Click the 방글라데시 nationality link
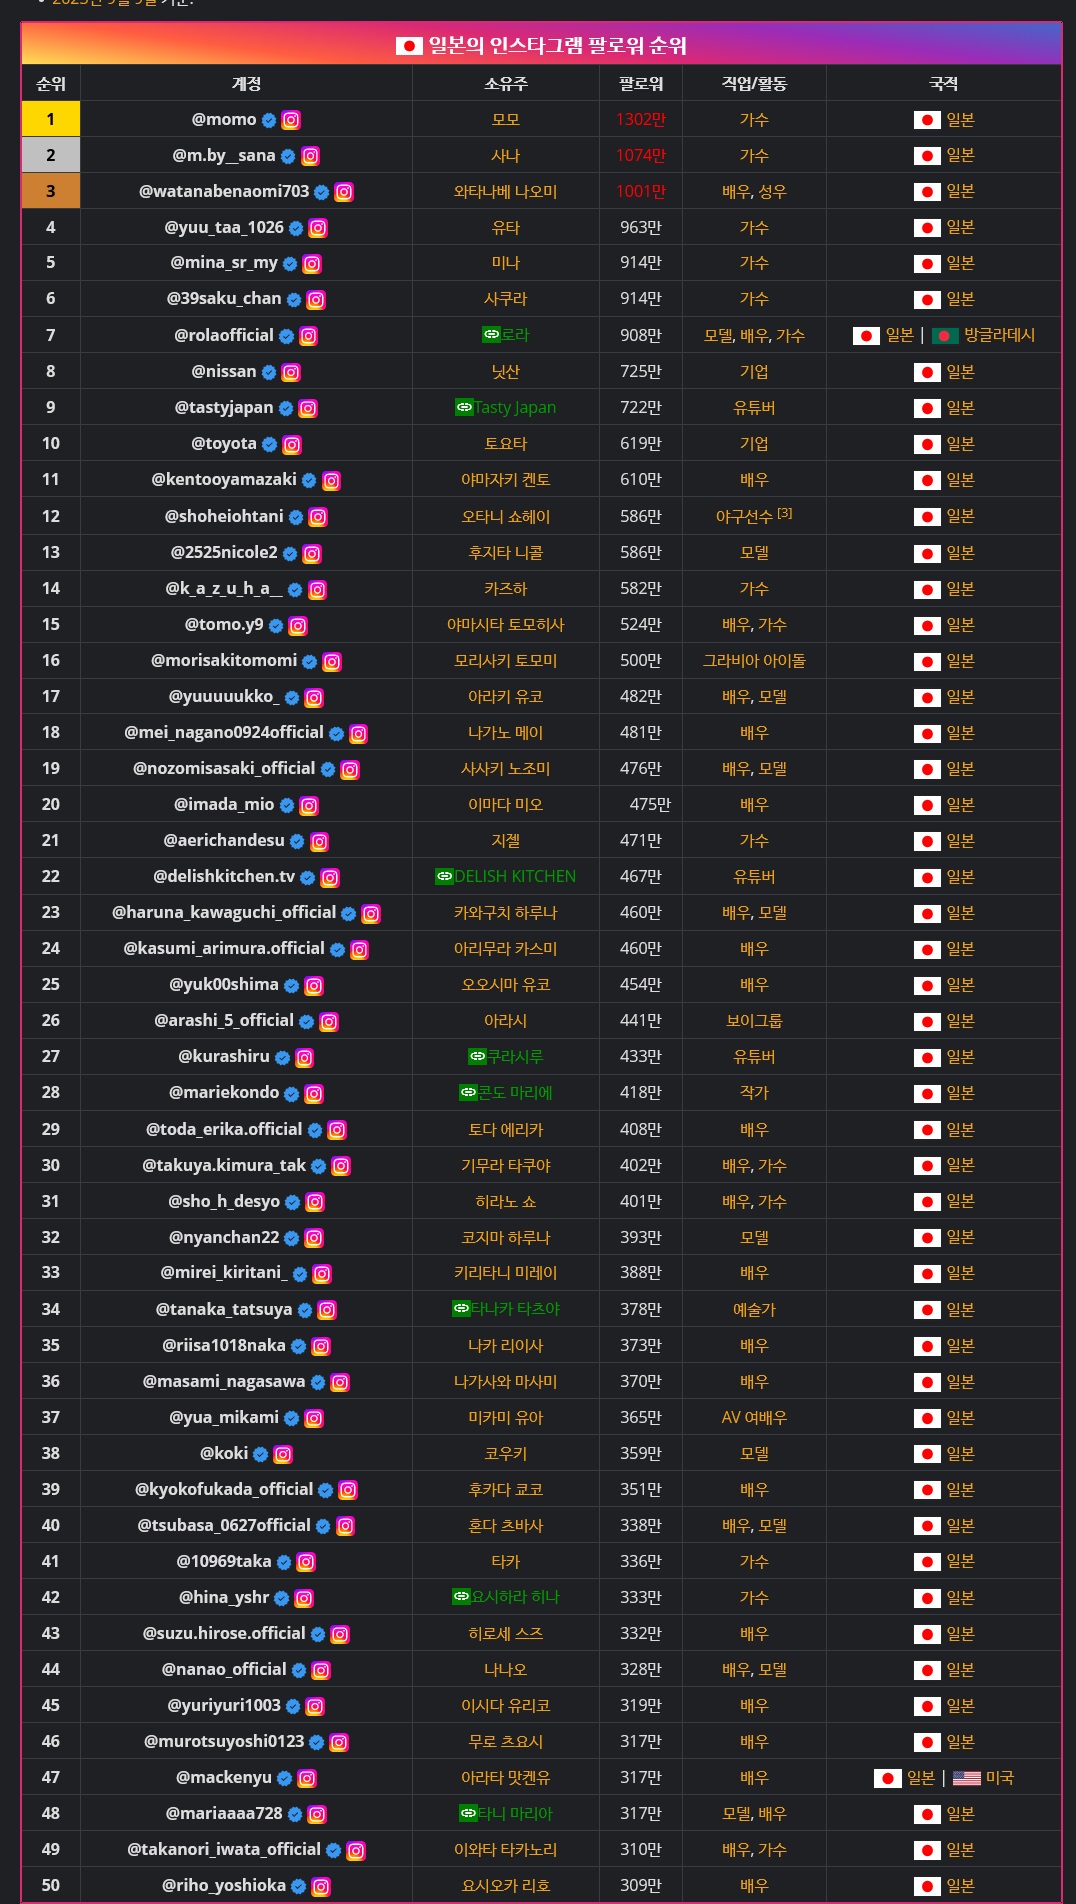This screenshot has width=1076, height=1904. [999, 335]
